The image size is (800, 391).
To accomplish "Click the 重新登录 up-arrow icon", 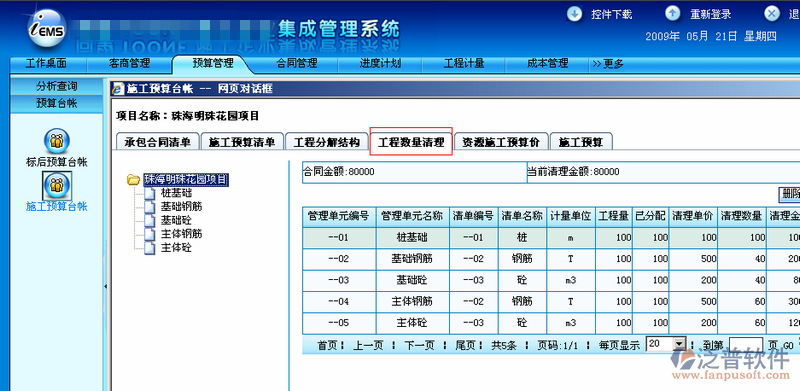I will 673,14.
